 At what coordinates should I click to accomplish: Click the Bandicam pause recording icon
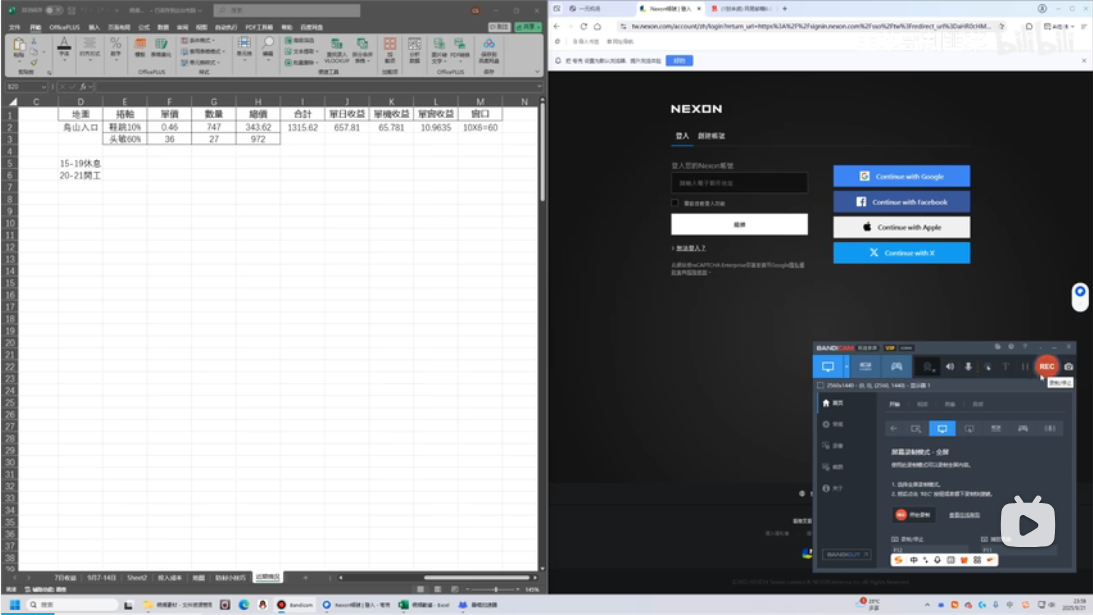(1025, 367)
